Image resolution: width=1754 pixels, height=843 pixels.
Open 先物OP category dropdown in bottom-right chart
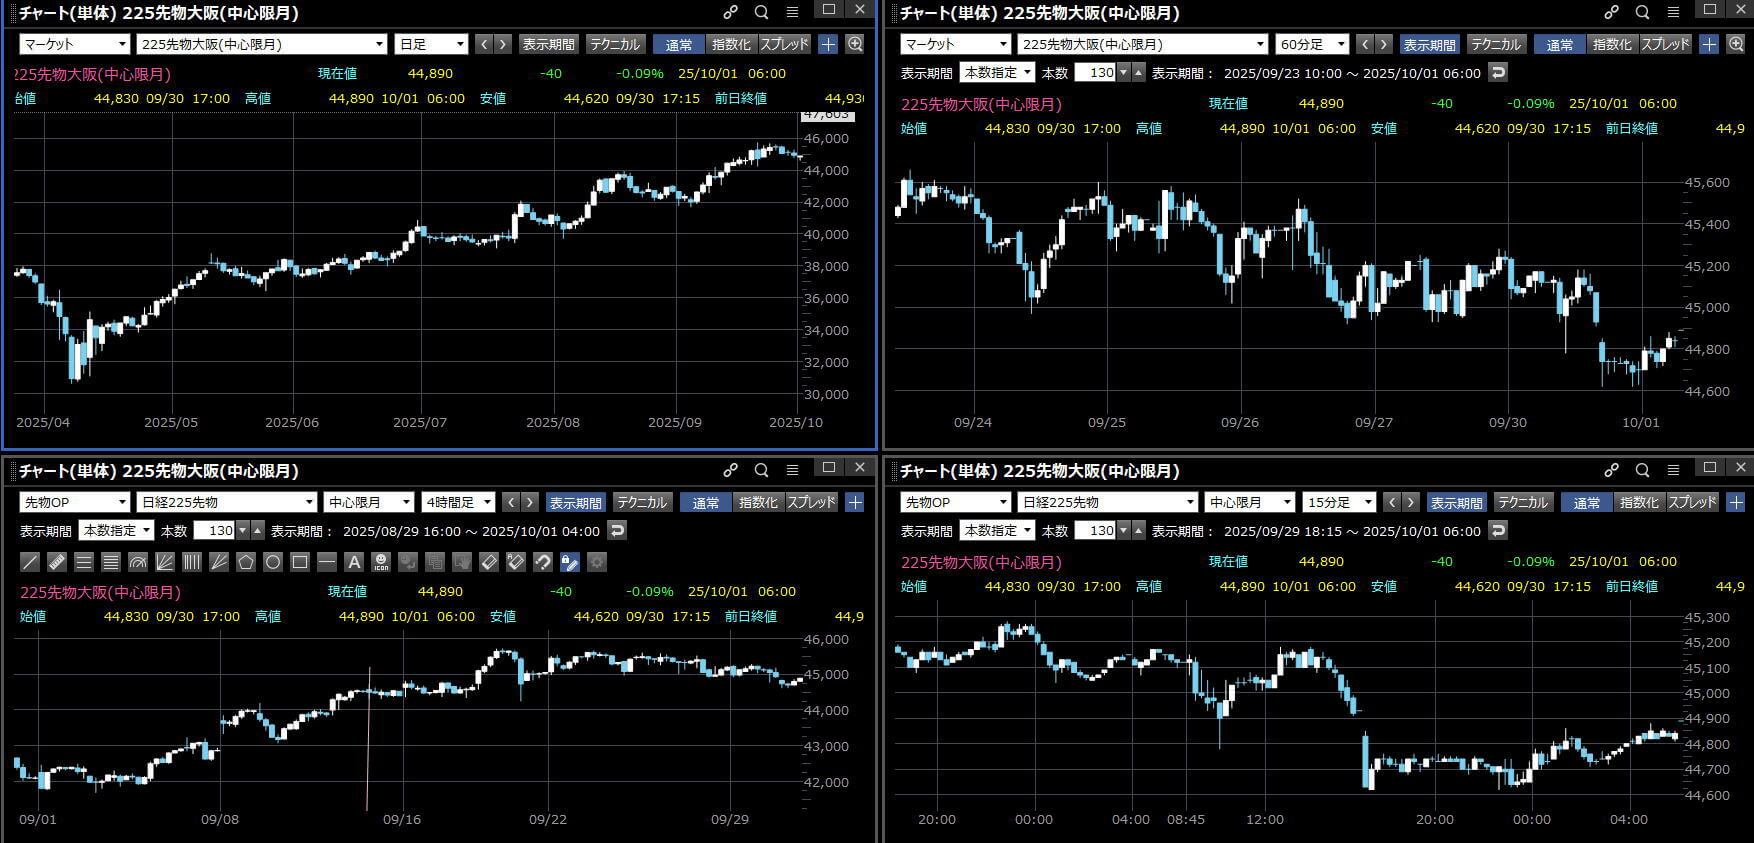tap(955, 502)
